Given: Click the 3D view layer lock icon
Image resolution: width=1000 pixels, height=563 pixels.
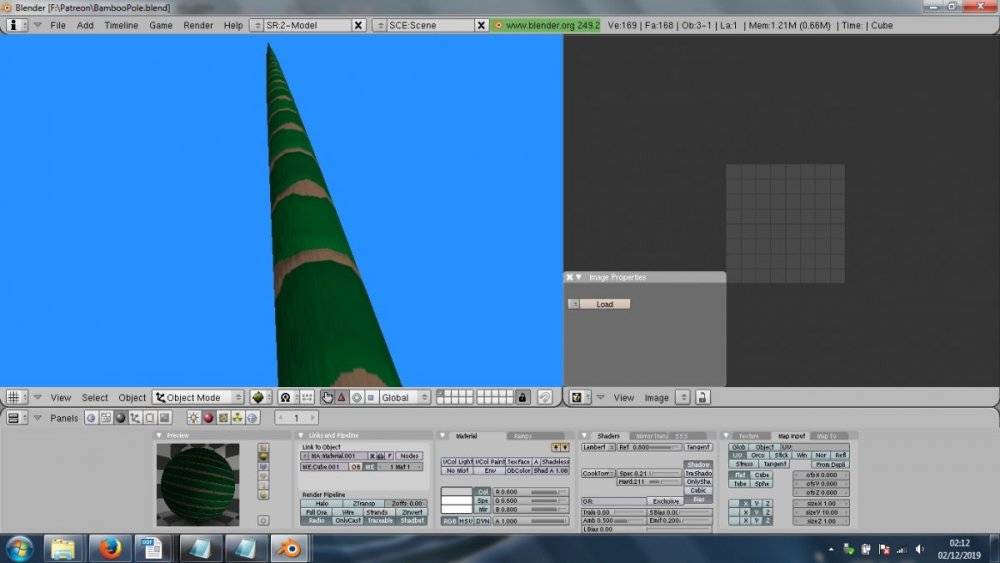Looking at the screenshot, I should pos(522,397).
